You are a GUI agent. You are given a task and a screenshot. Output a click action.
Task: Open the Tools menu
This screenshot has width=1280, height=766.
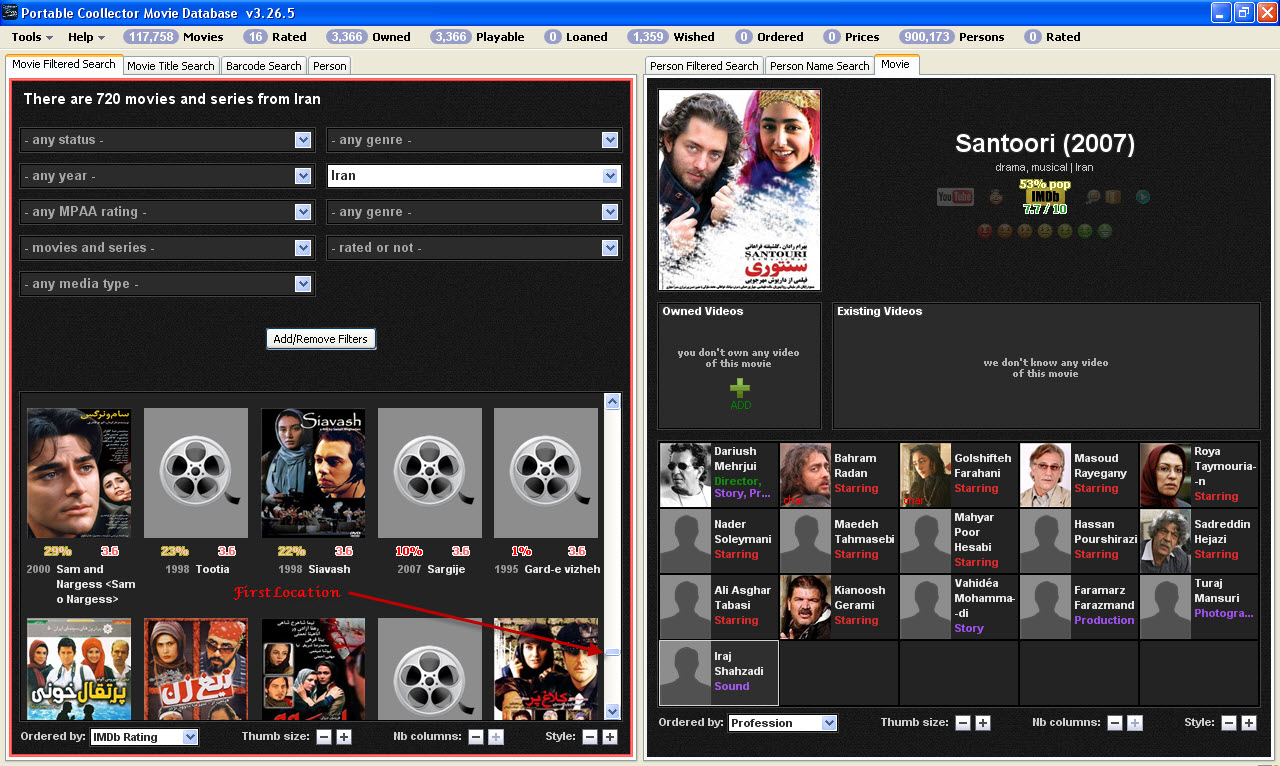pyautogui.click(x=32, y=37)
